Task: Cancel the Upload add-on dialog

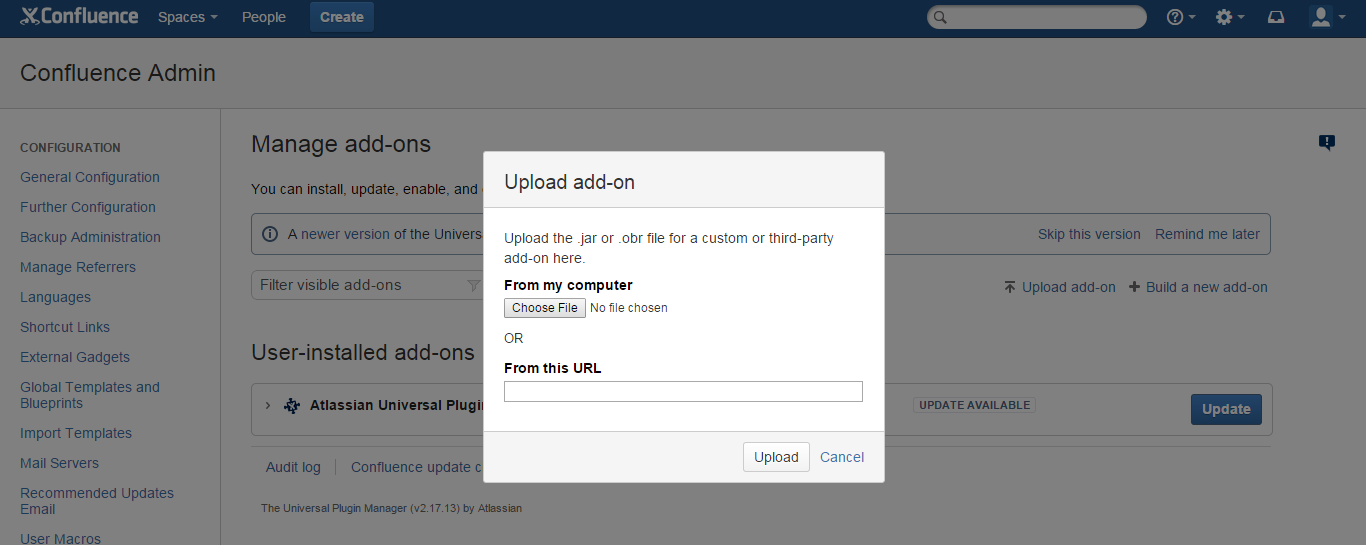Action: (842, 457)
